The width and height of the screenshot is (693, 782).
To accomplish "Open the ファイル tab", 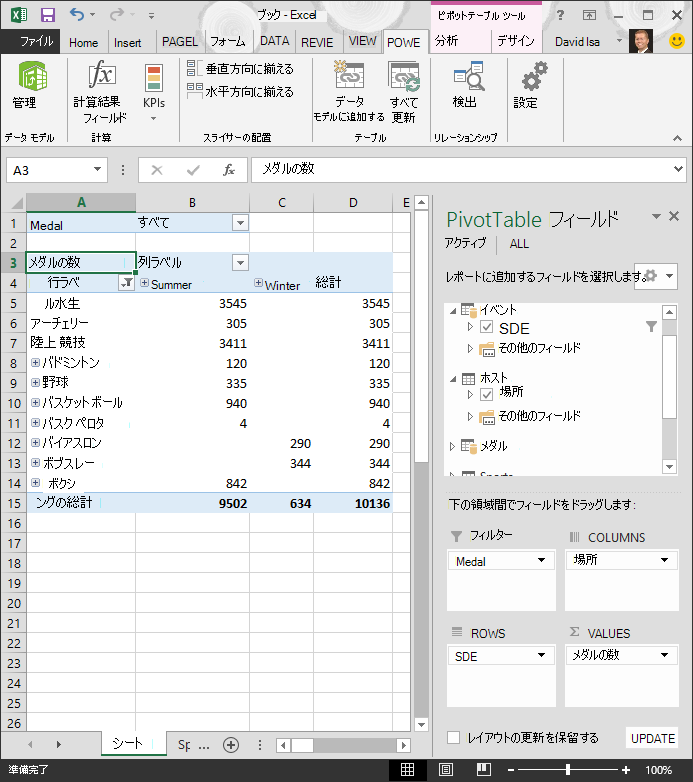I will click(x=30, y=41).
